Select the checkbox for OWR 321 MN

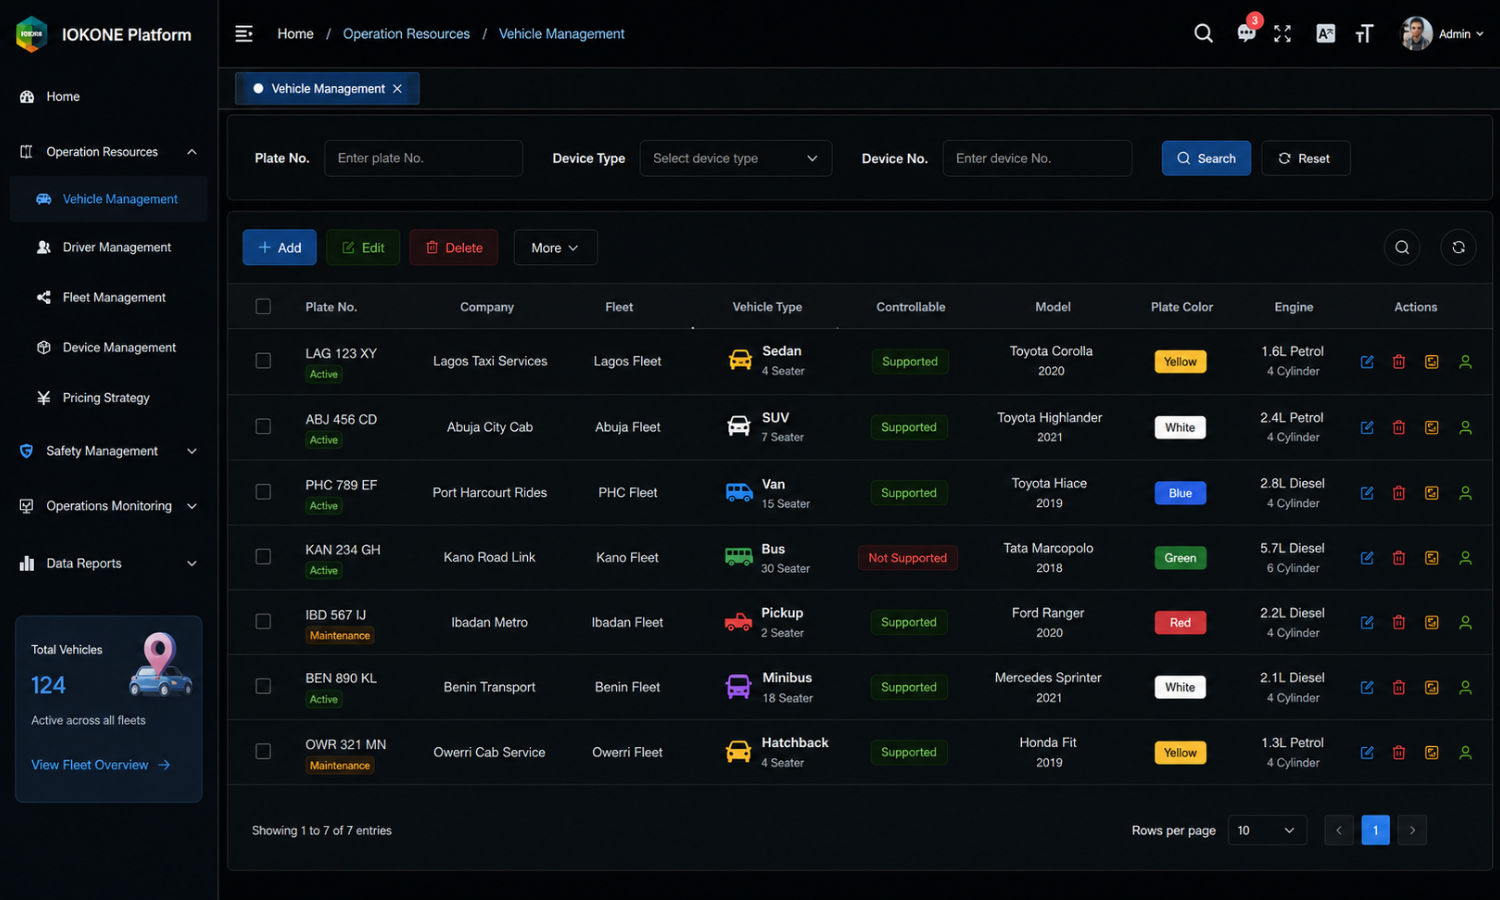click(263, 751)
